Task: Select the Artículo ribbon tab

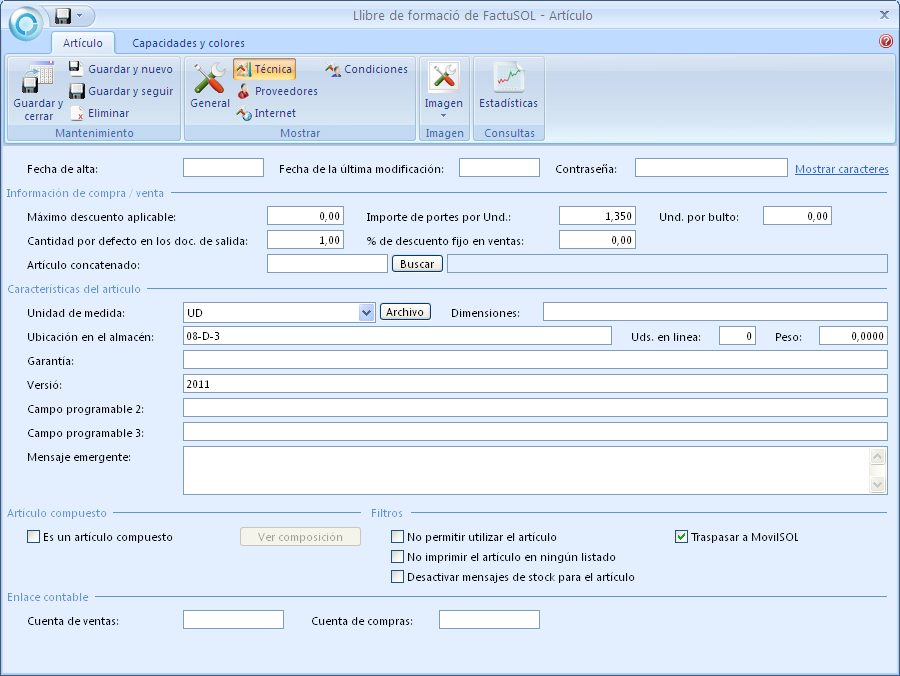Action: (83, 43)
